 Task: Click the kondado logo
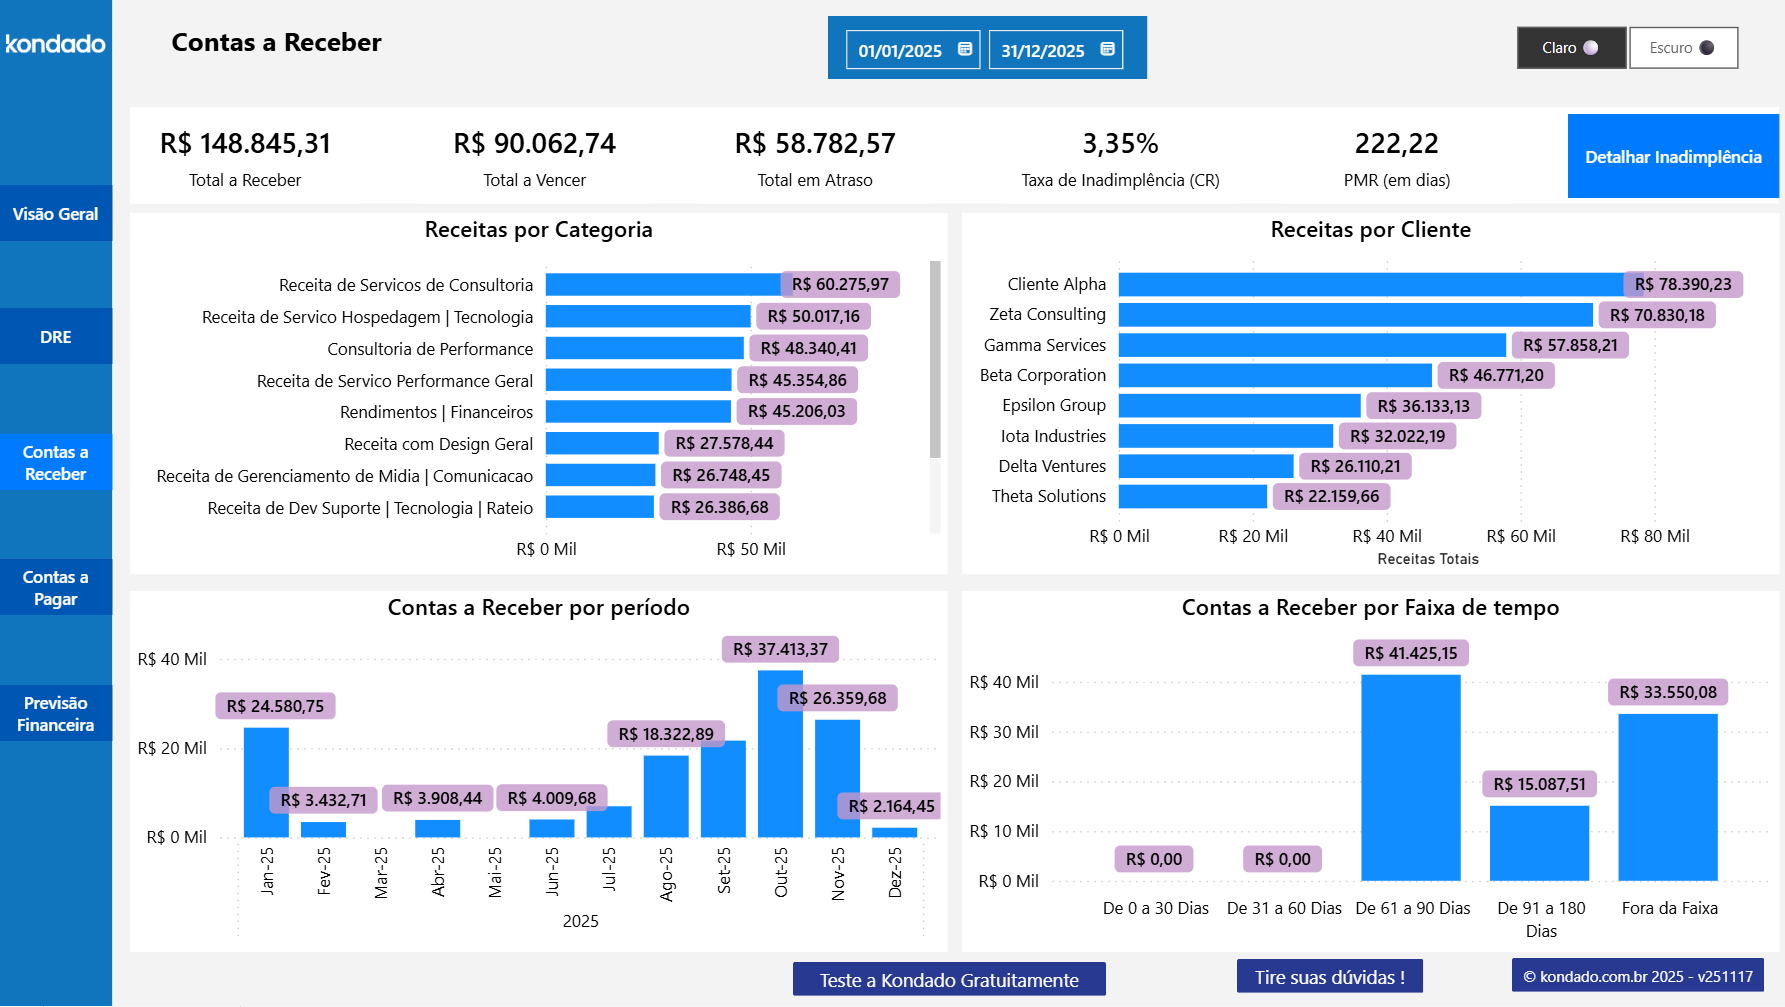(x=55, y=44)
